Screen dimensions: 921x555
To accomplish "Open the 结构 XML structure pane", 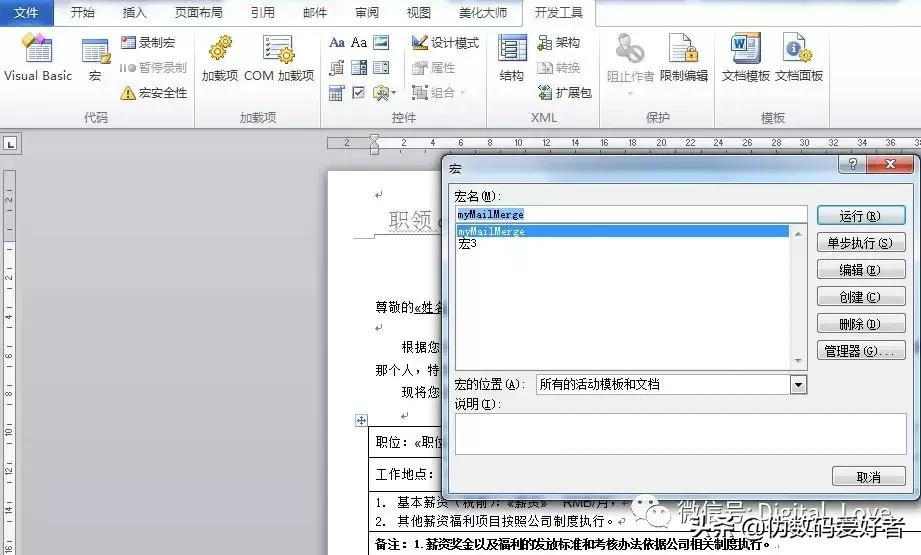I will pos(512,58).
